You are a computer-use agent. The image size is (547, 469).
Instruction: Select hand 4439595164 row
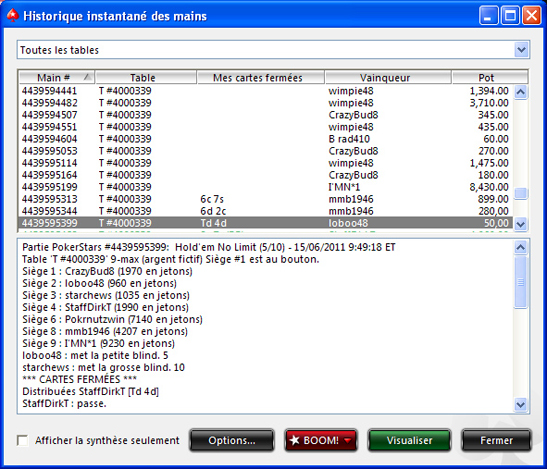coord(265,175)
